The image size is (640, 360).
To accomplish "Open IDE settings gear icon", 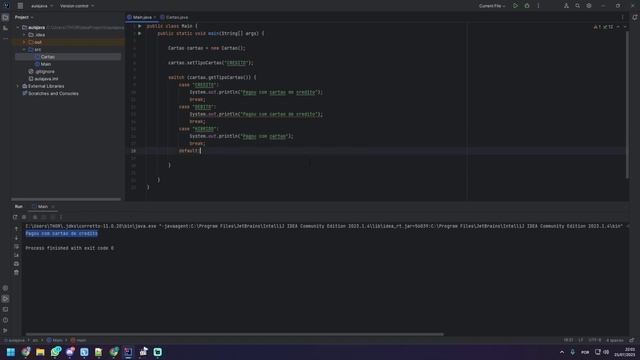I will [x=589, y=6].
